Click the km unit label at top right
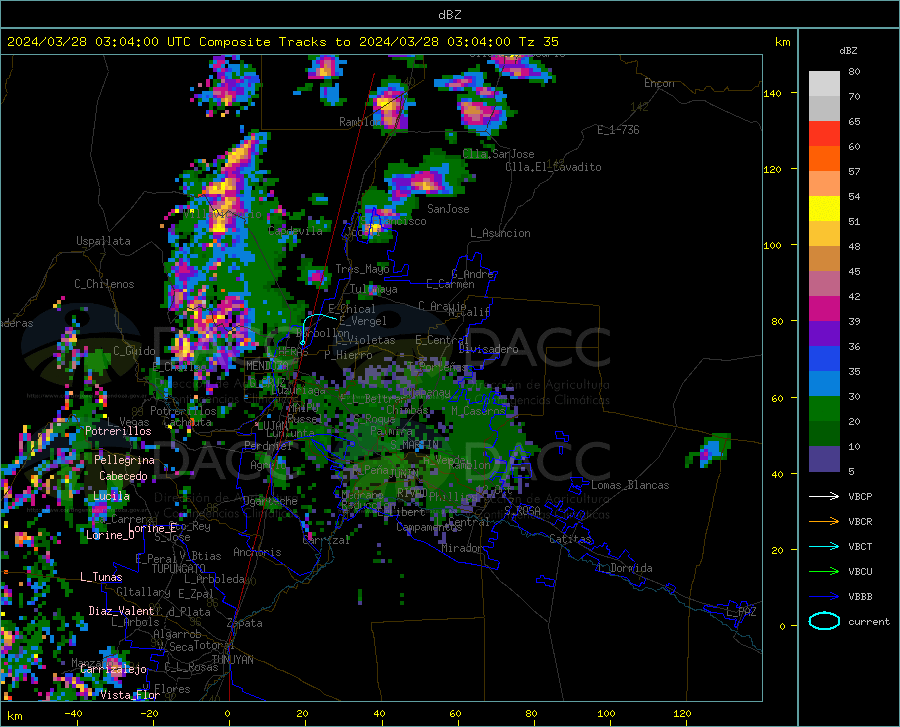This screenshot has width=900, height=727. pos(782,42)
